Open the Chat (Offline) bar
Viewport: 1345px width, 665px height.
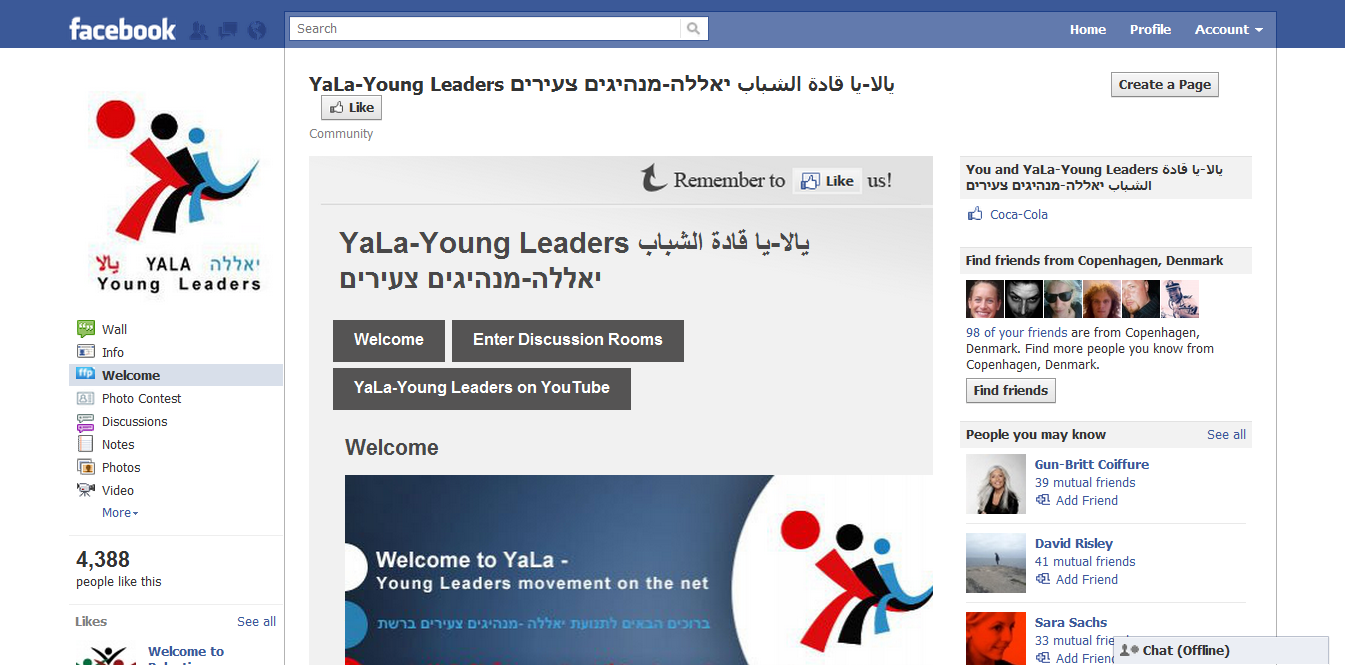tap(1220, 650)
